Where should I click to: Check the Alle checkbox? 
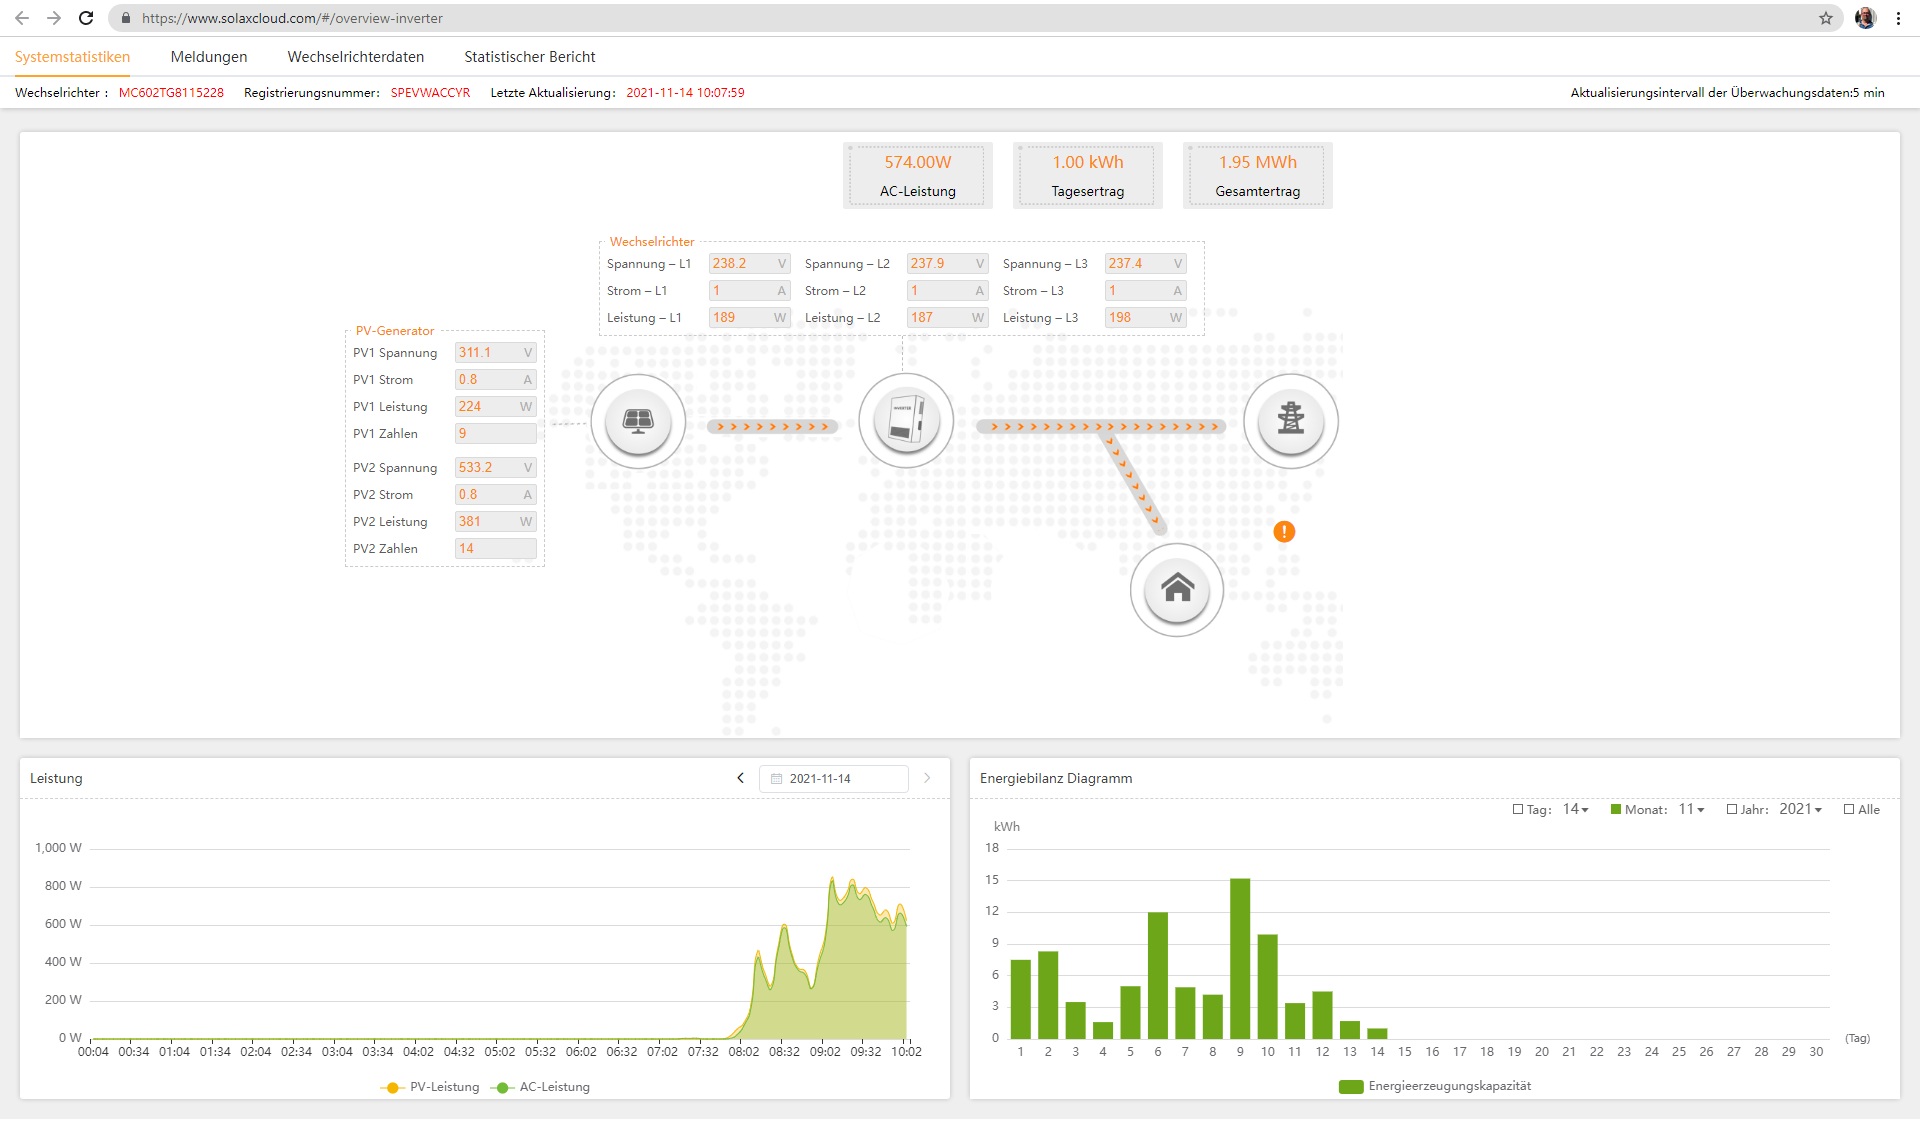(1849, 809)
